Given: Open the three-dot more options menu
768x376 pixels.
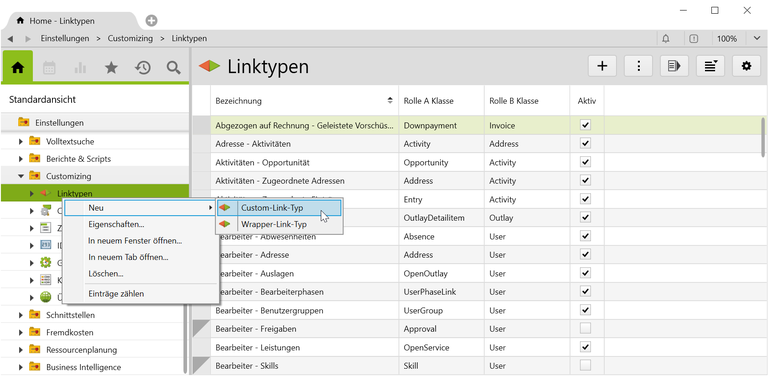Looking at the screenshot, I should (x=638, y=66).
